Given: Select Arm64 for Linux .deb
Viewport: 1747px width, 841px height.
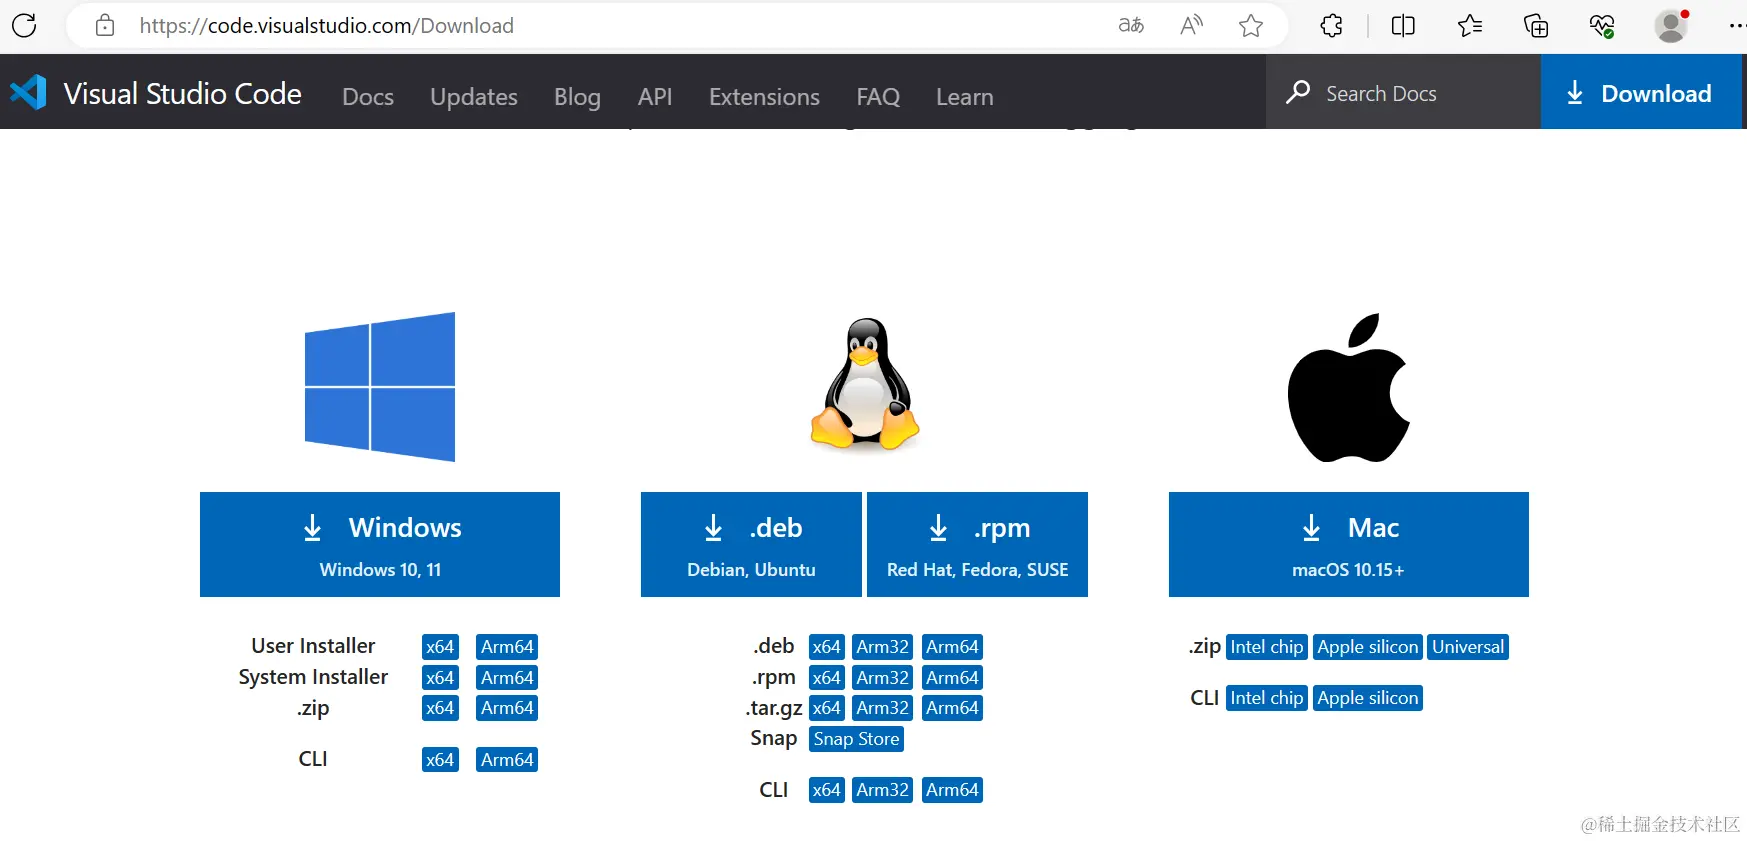Looking at the screenshot, I should click(x=952, y=647).
